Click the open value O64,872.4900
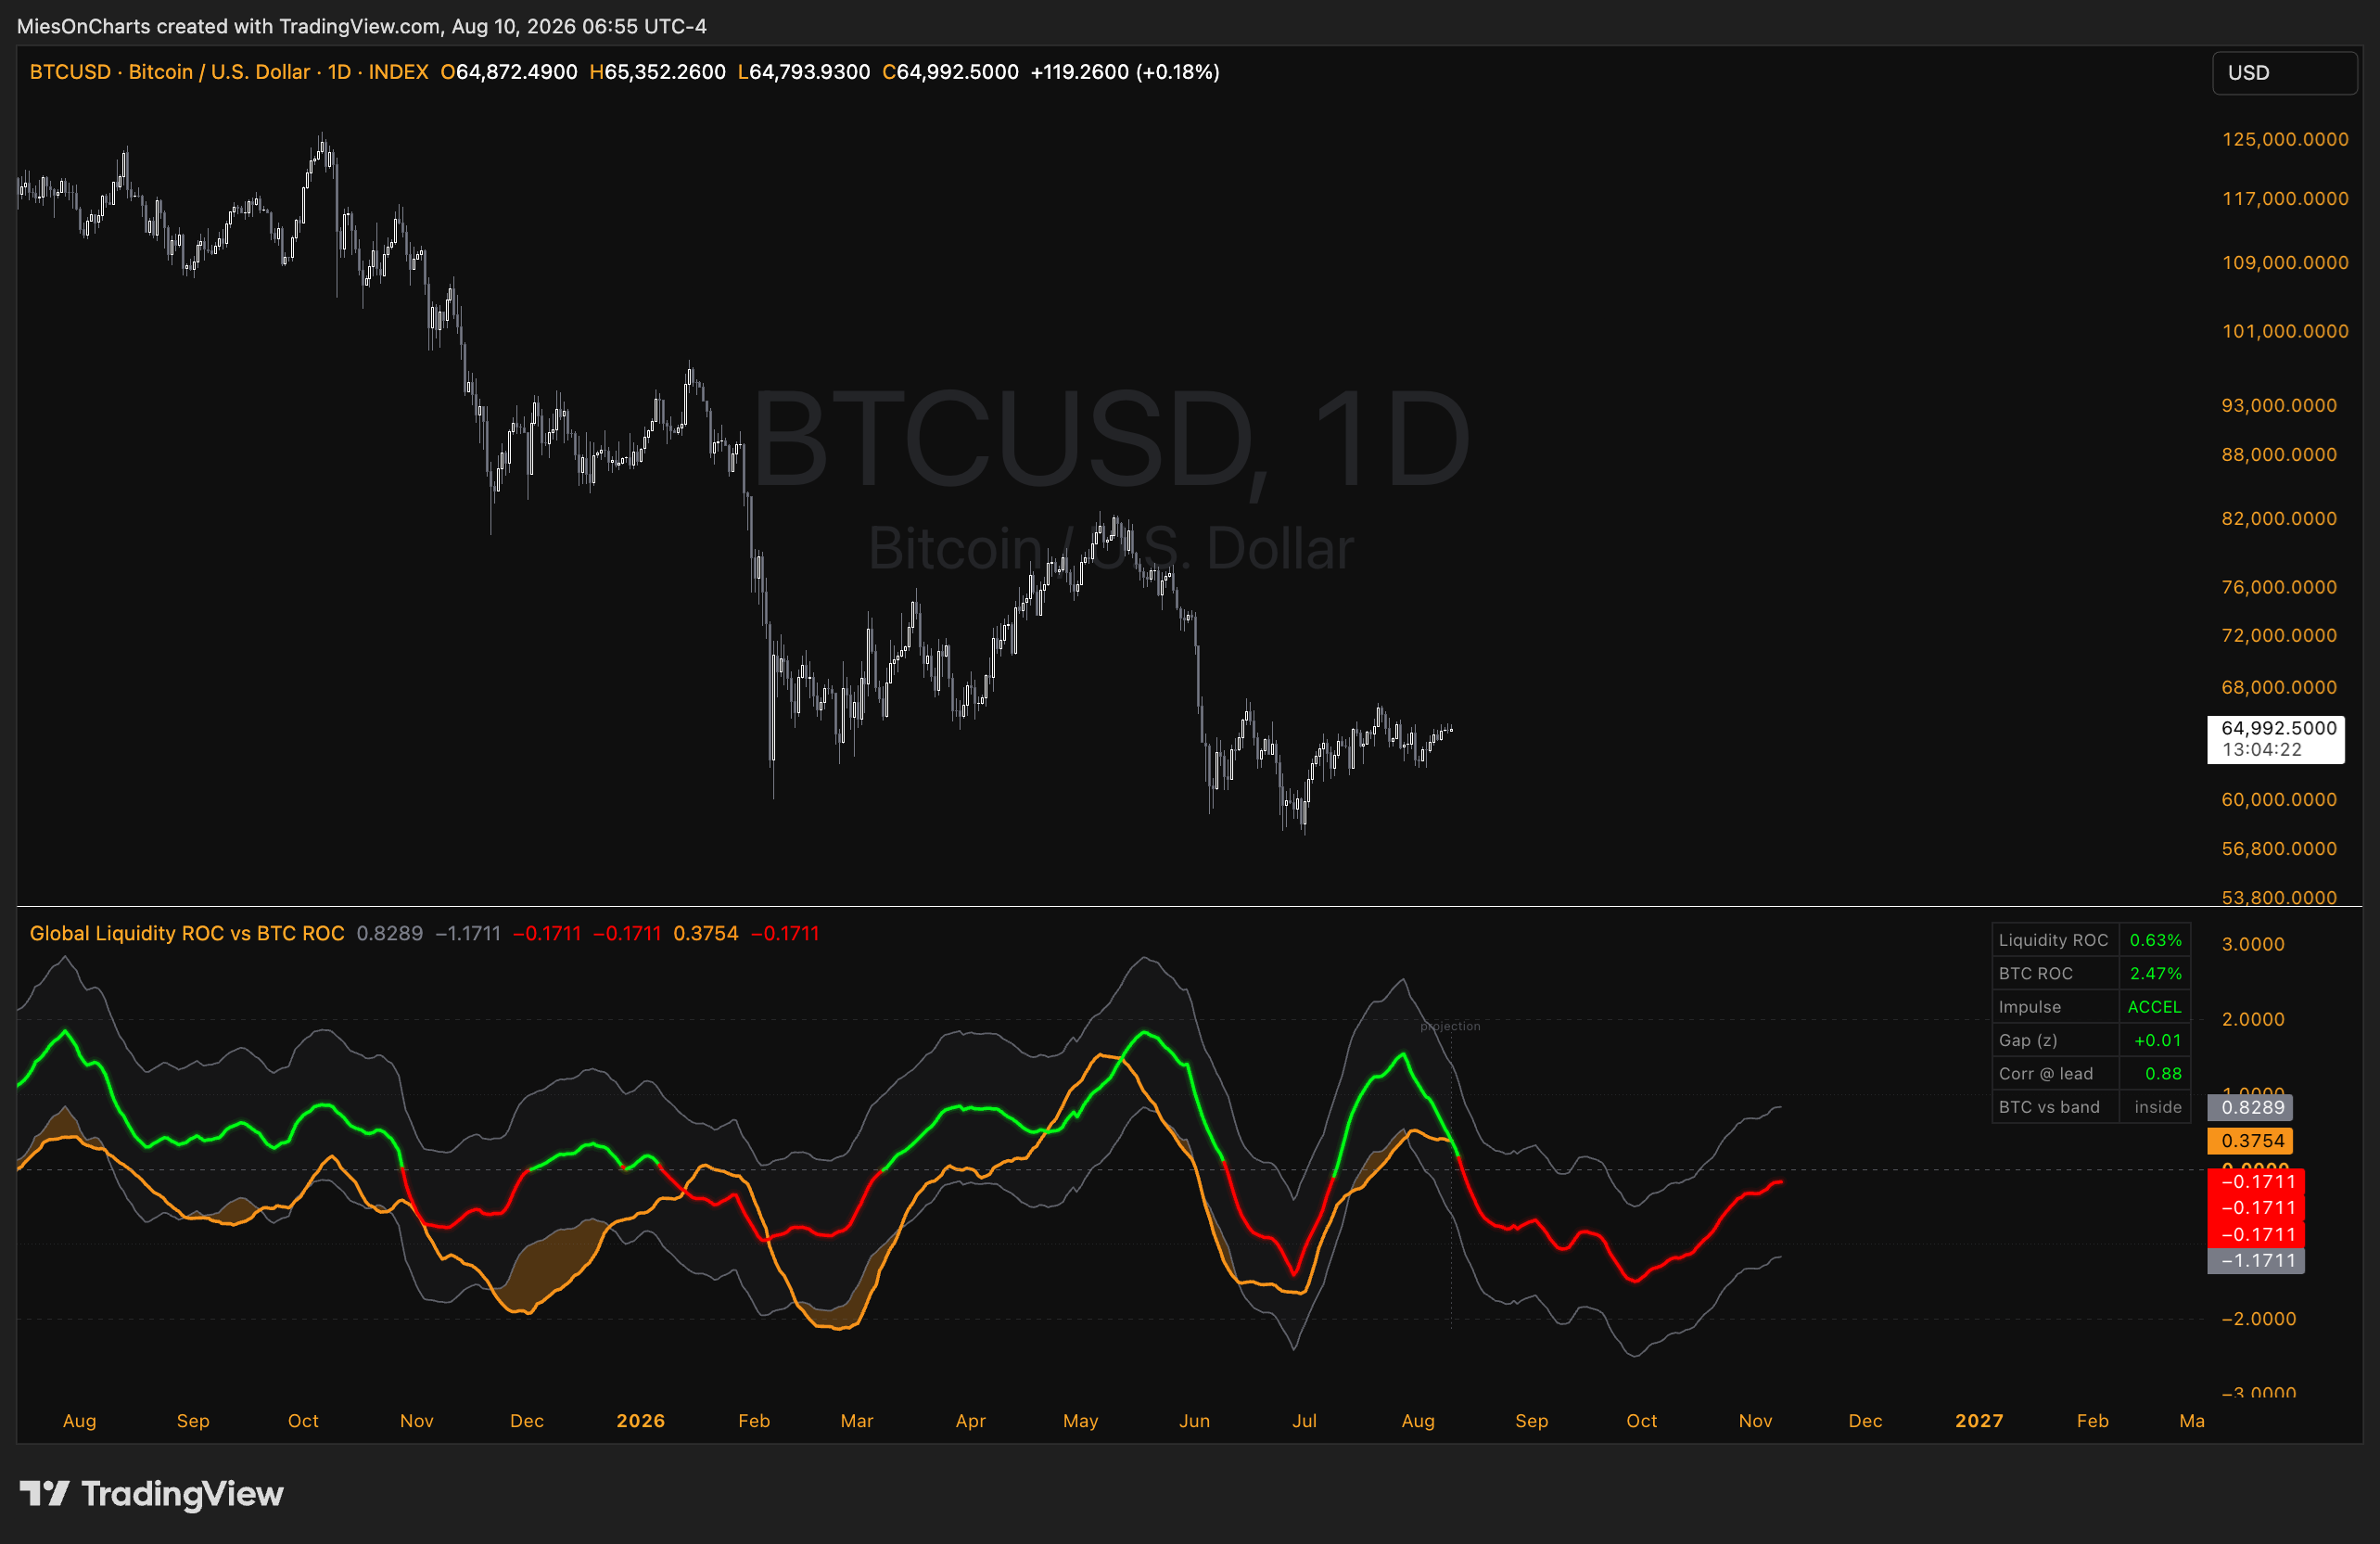 509,72
